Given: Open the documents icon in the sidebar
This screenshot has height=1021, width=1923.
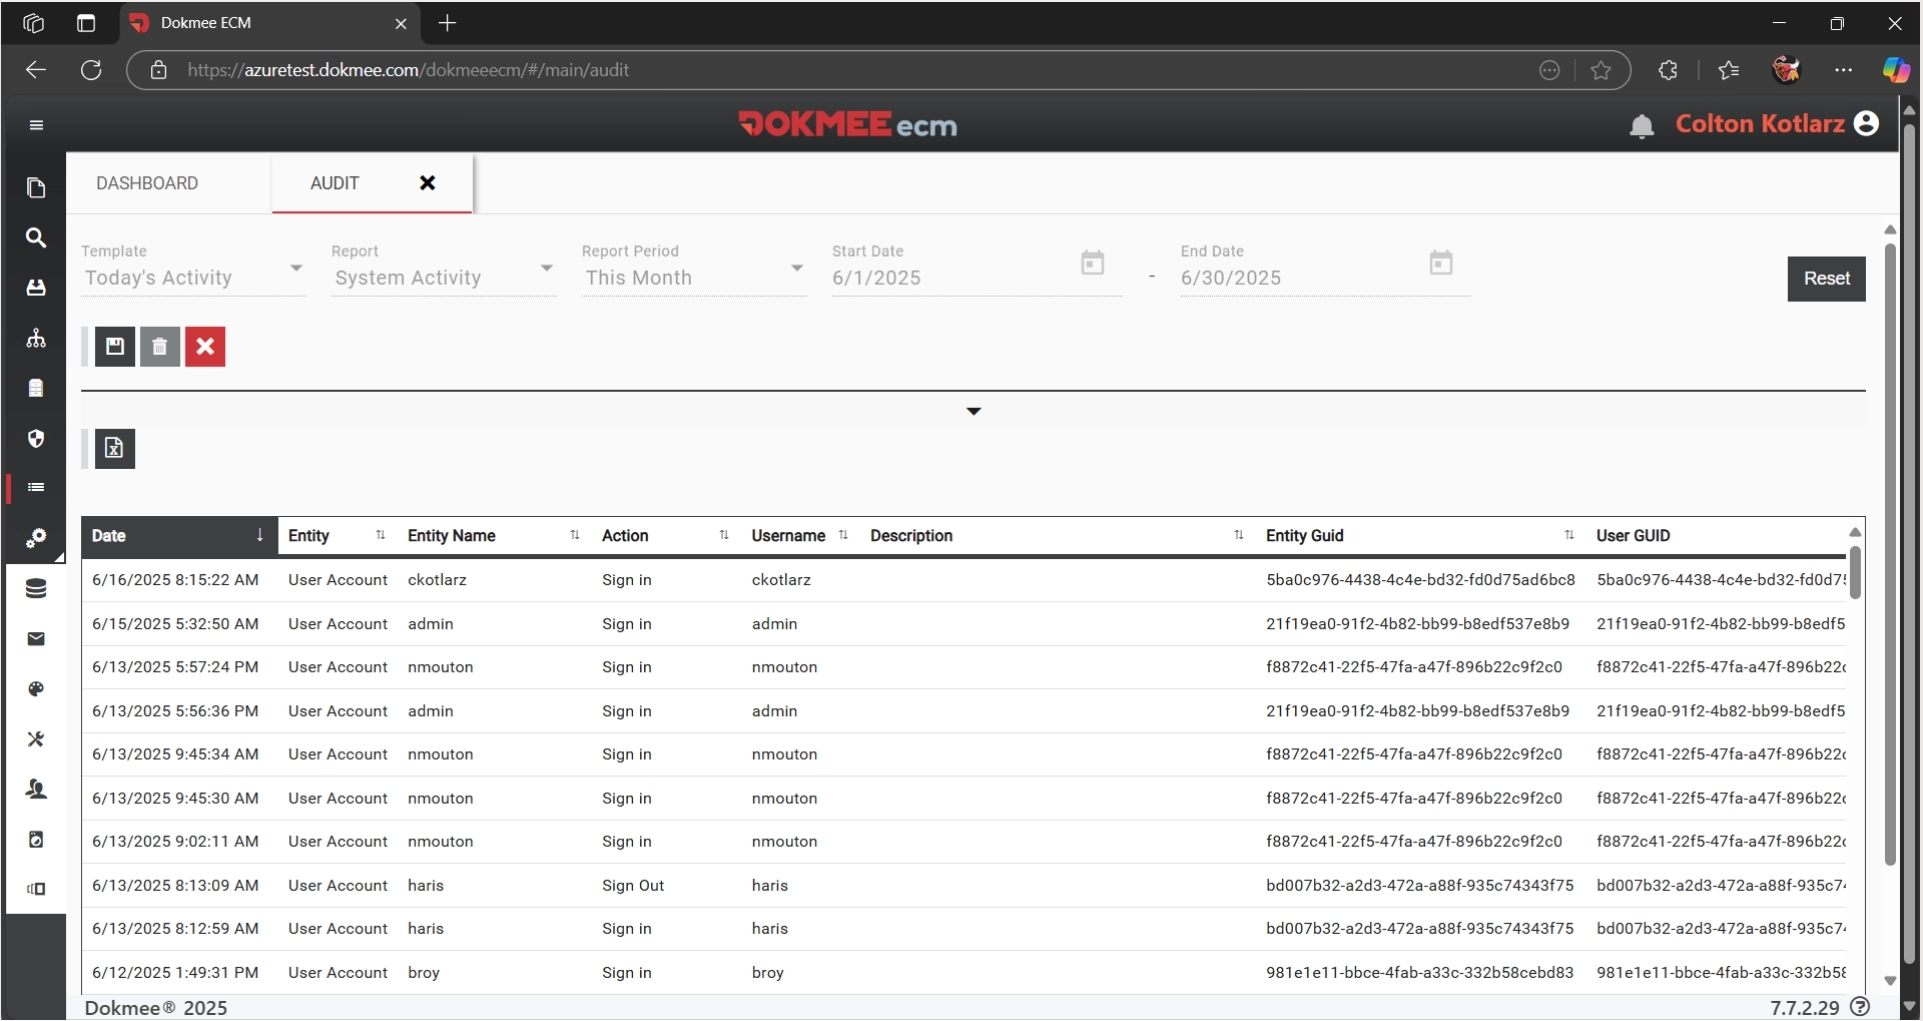Looking at the screenshot, I should pyautogui.click(x=36, y=188).
